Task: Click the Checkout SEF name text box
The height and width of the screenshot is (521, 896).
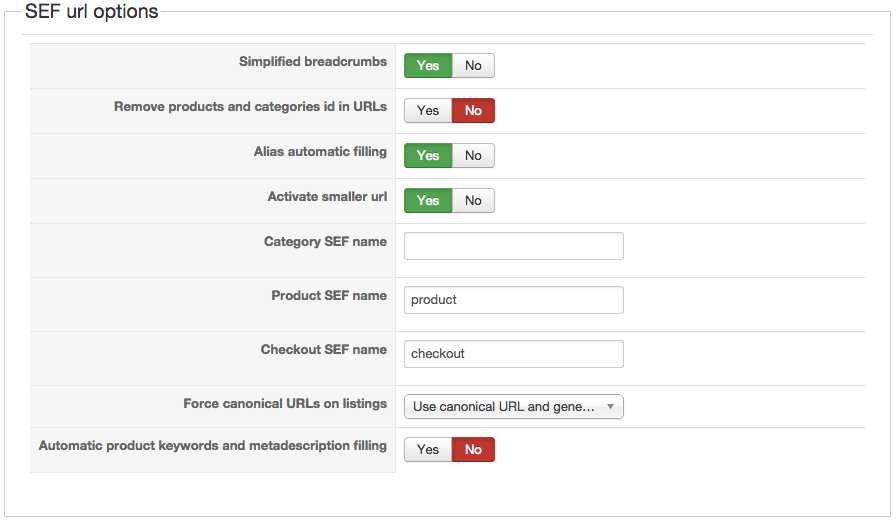Action: (x=513, y=354)
